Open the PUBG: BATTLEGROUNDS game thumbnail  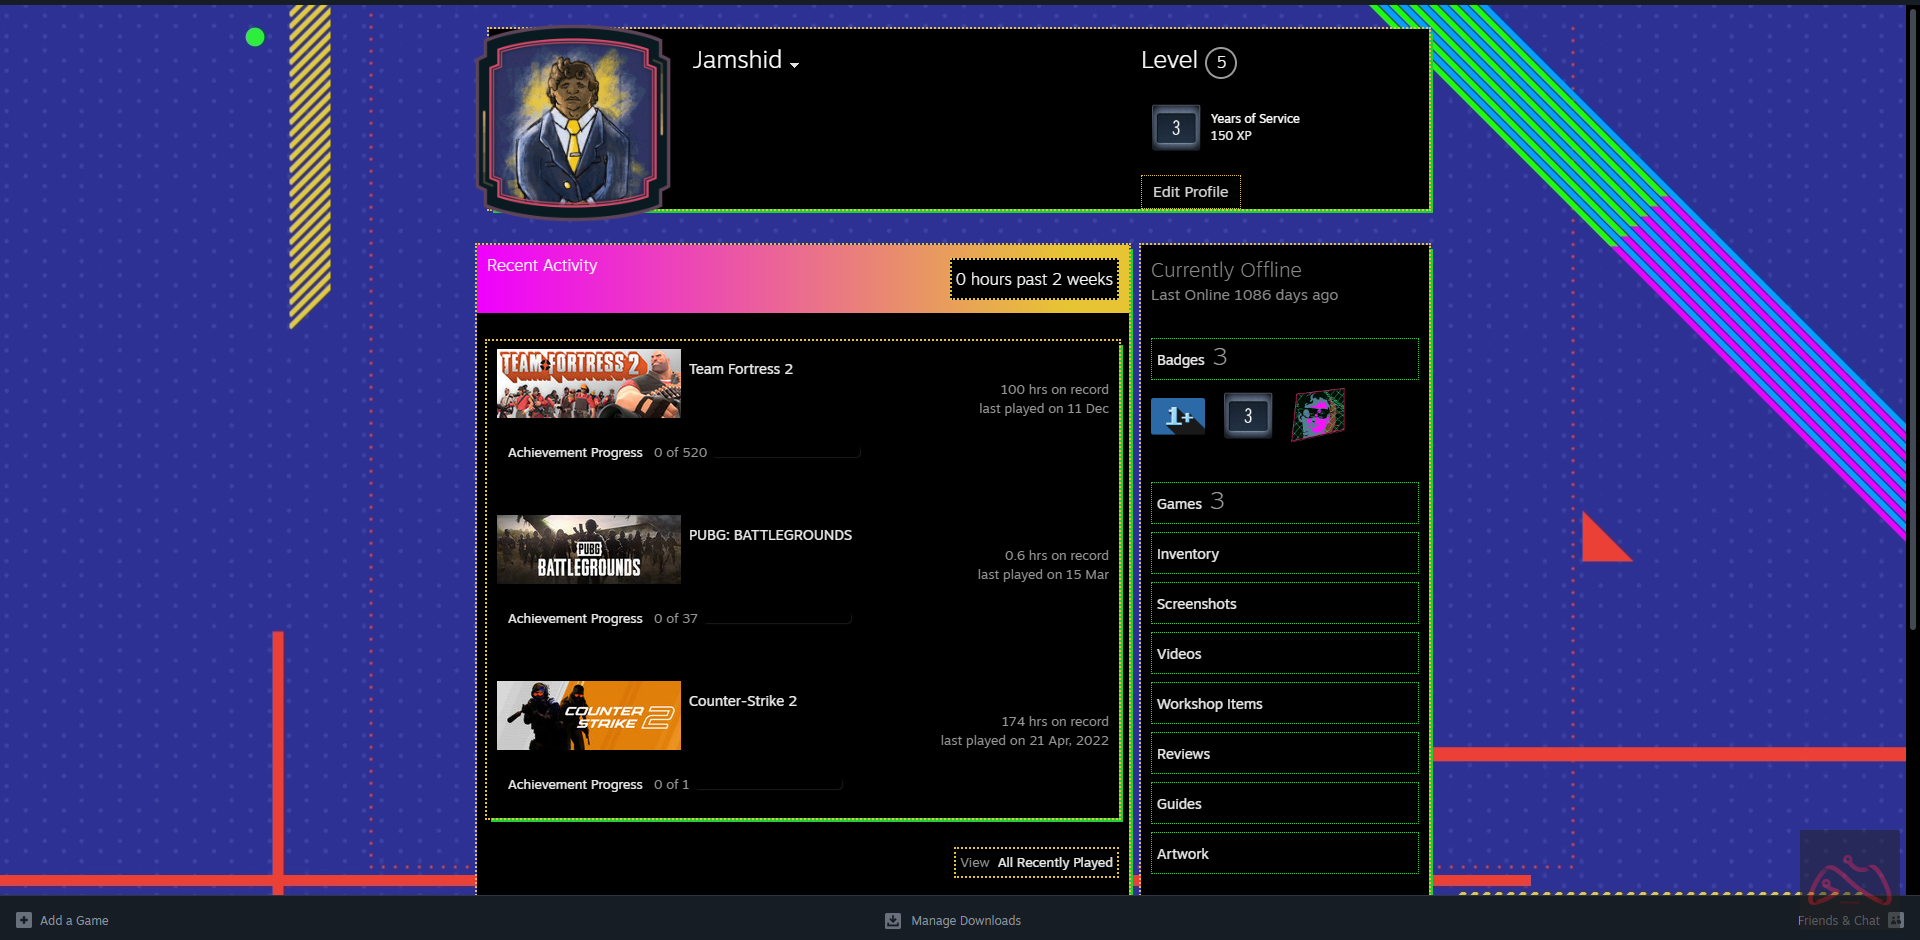(x=588, y=550)
